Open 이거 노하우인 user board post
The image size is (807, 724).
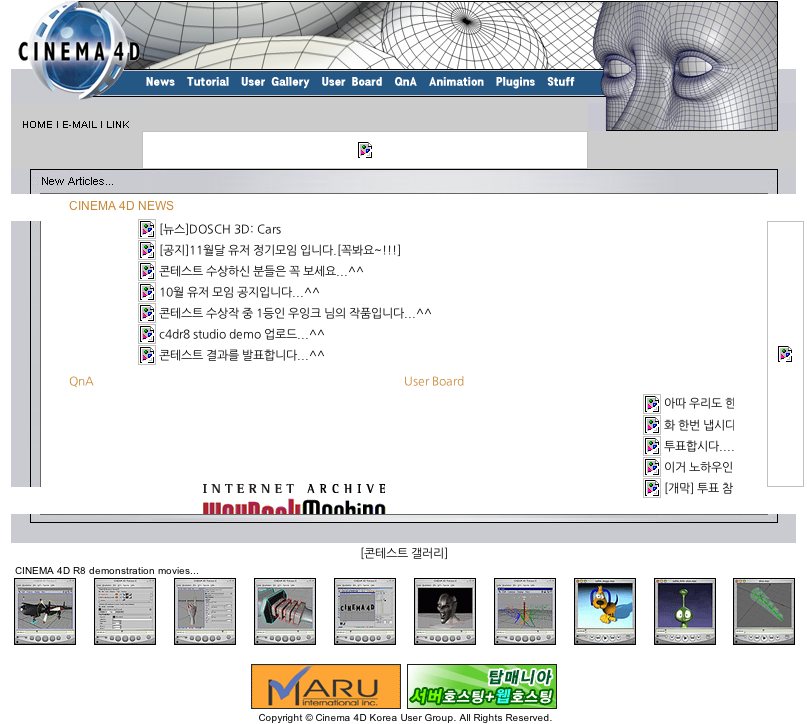click(698, 467)
